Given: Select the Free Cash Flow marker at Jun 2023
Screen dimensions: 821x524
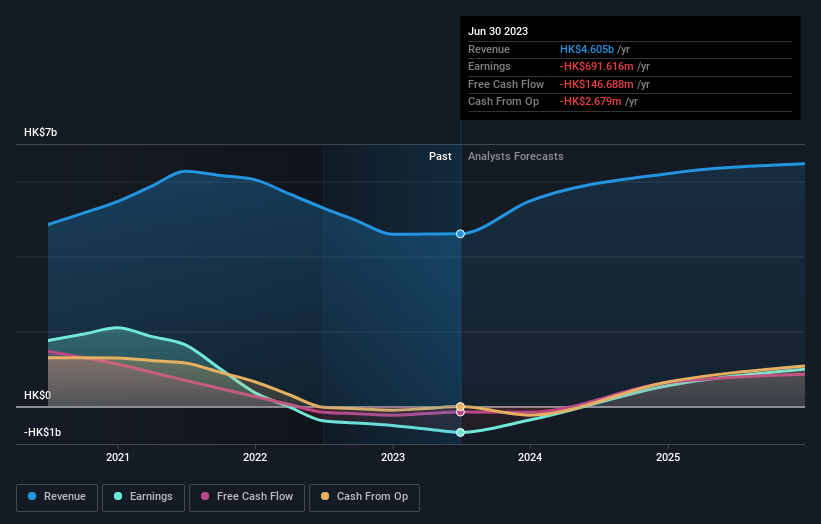Looking at the screenshot, I should pyautogui.click(x=460, y=412).
